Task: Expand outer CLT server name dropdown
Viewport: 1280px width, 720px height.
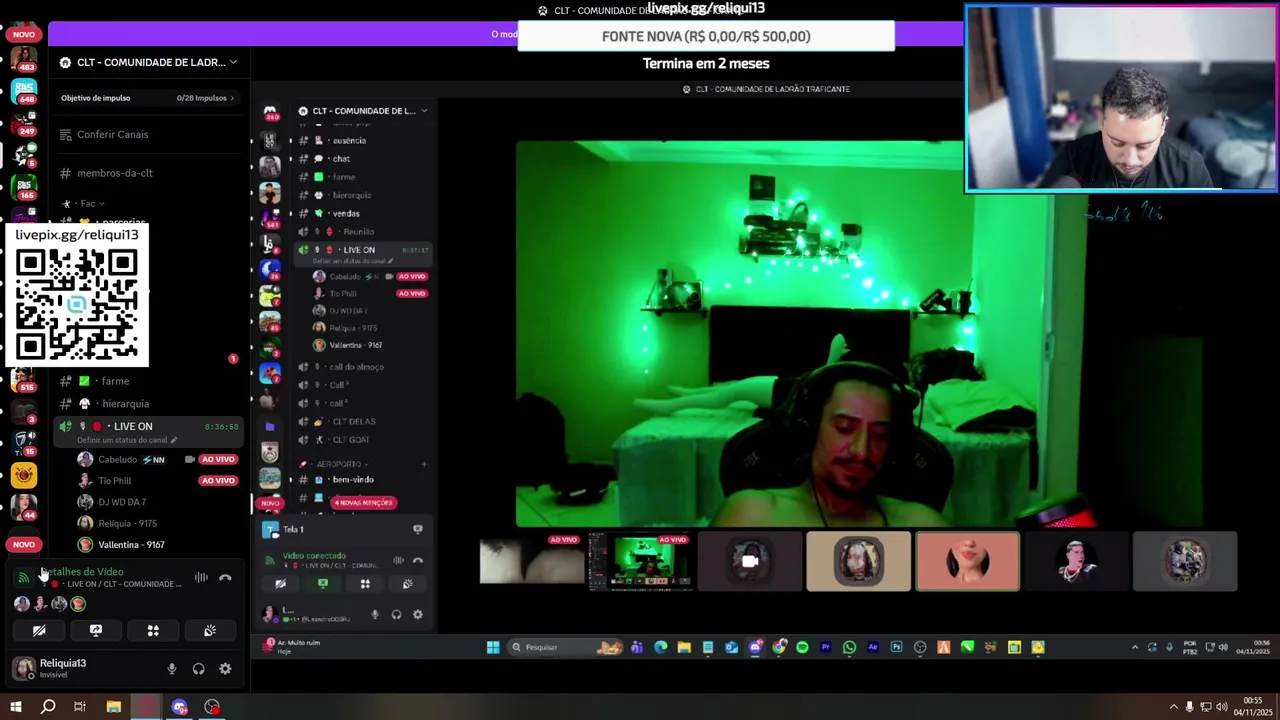Action: (x=233, y=62)
